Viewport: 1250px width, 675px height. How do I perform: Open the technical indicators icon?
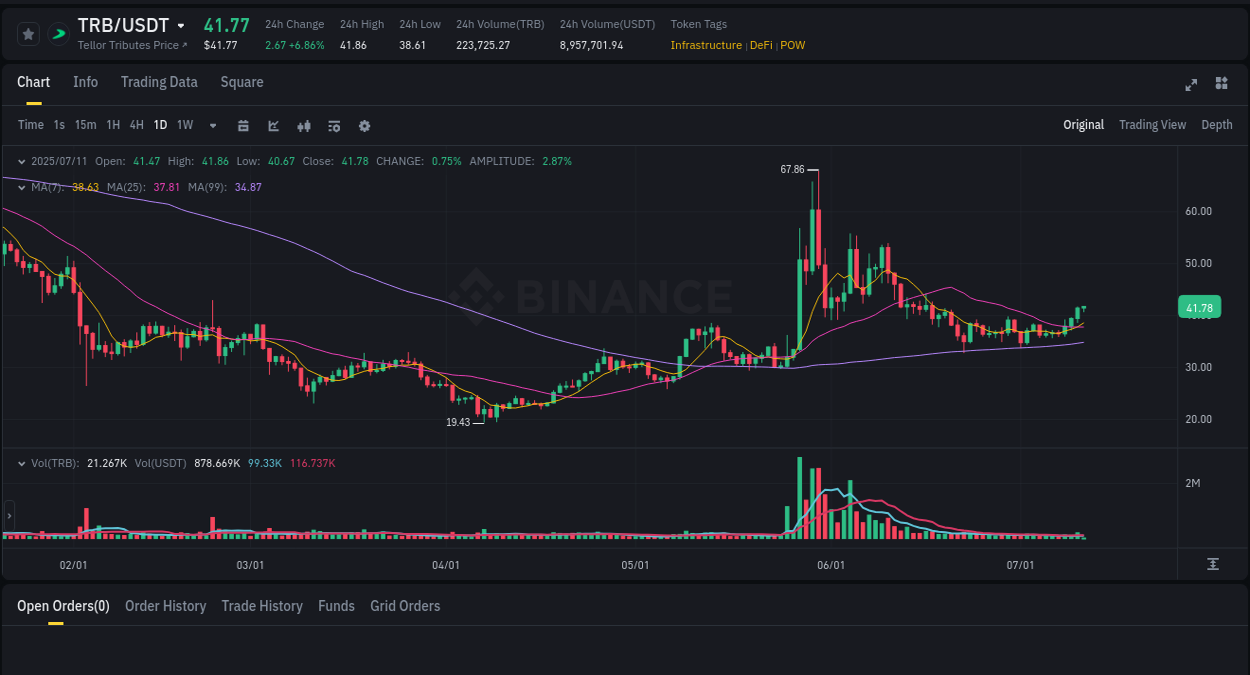tap(304, 126)
